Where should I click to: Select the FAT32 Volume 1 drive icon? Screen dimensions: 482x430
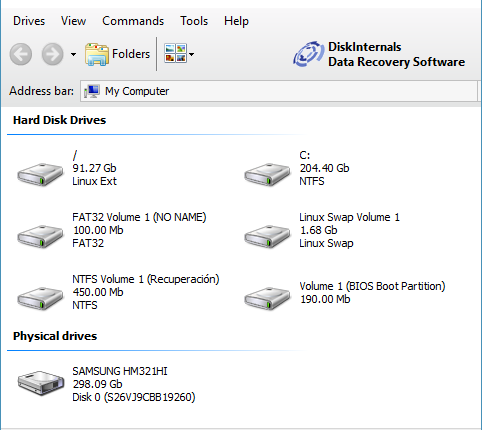pyautogui.click(x=40, y=236)
